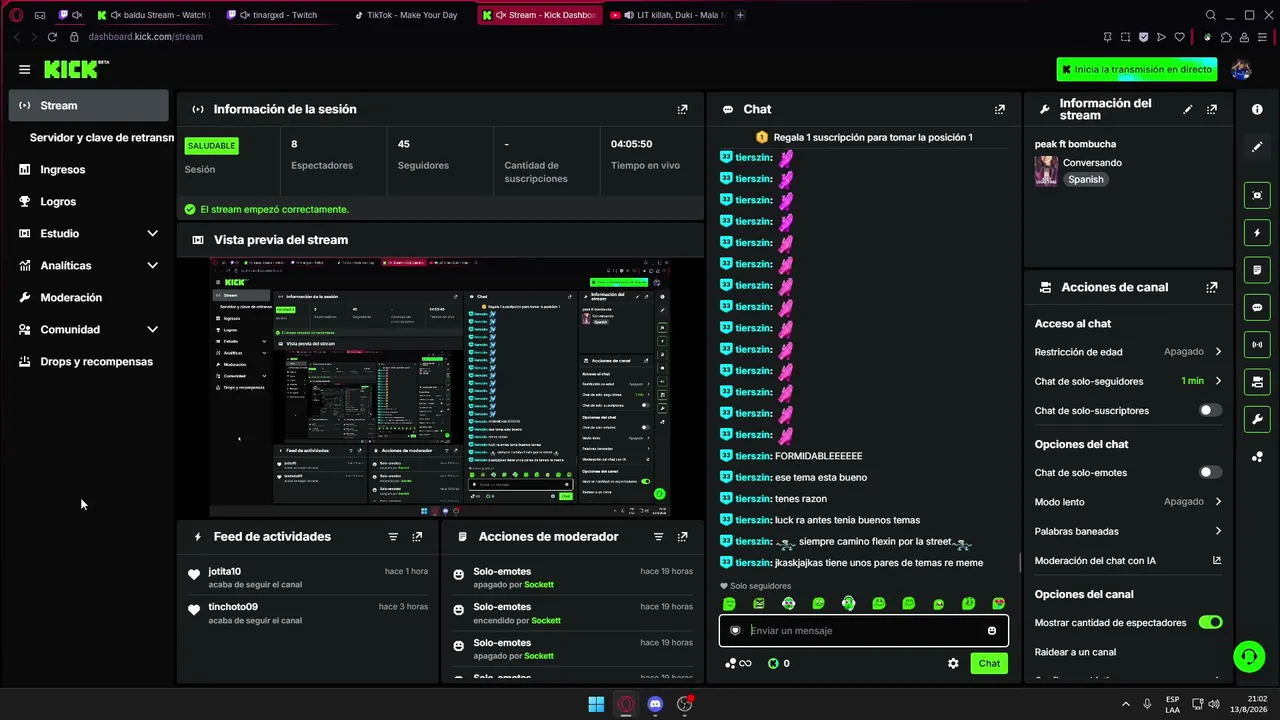This screenshot has width=1280, height=720.
Task: Toggle the wrench stream info widget icon
Action: [1257, 419]
